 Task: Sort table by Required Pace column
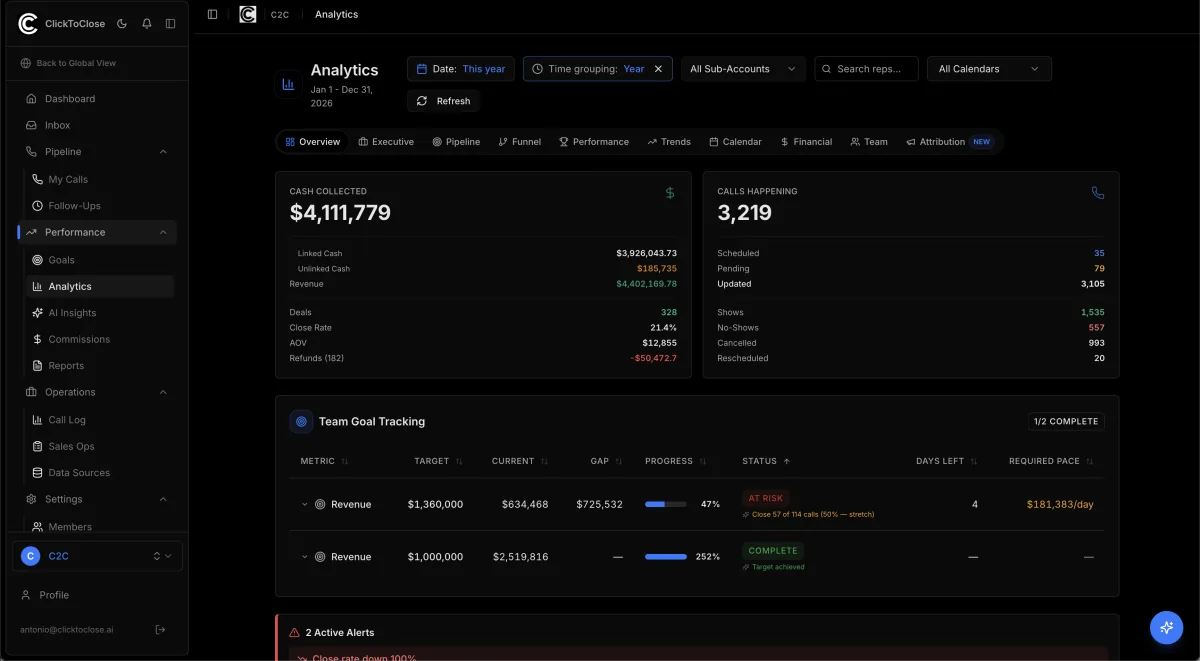pyautogui.click(x=1051, y=461)
